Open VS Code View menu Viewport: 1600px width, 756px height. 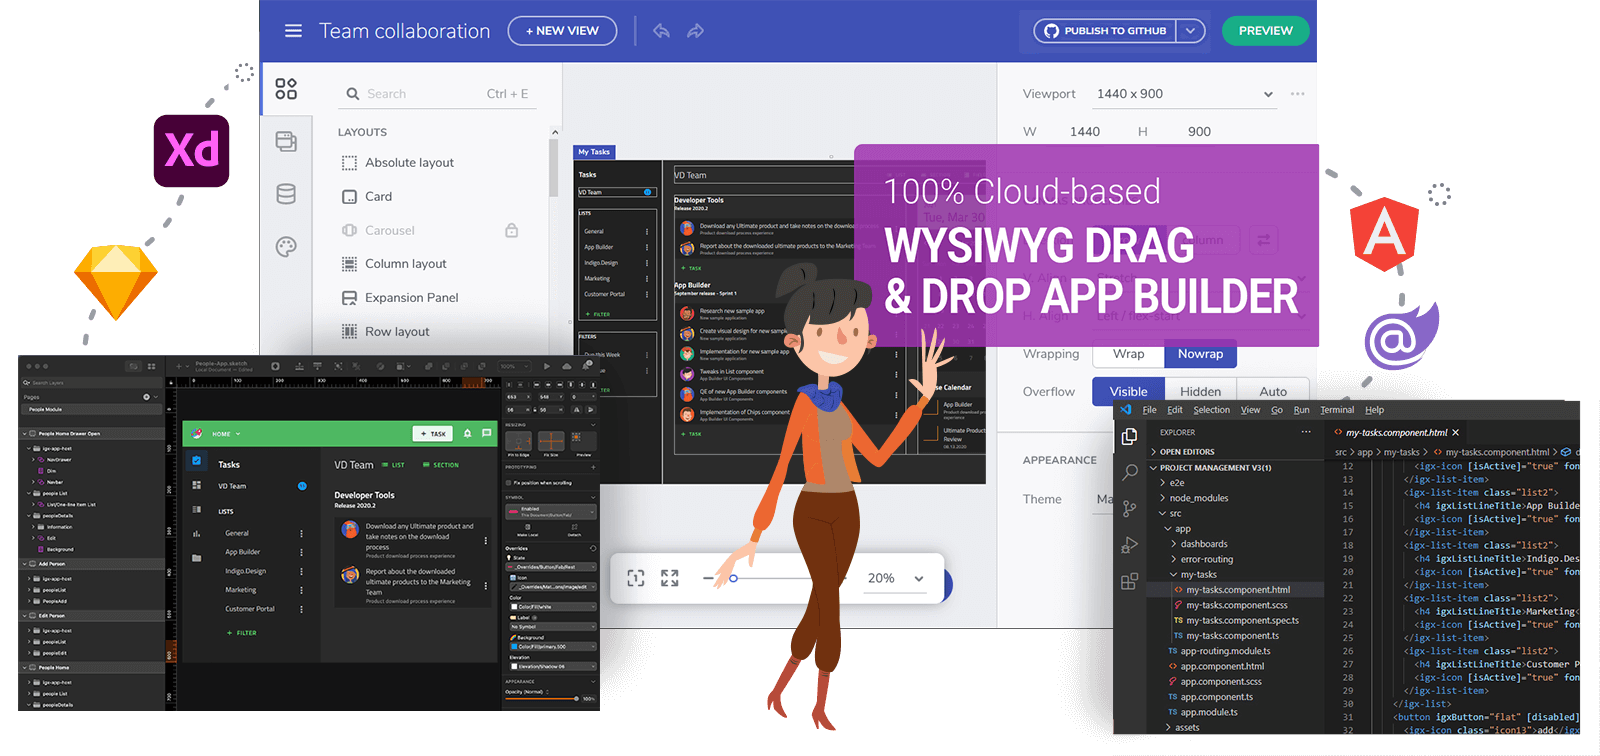1250,410
